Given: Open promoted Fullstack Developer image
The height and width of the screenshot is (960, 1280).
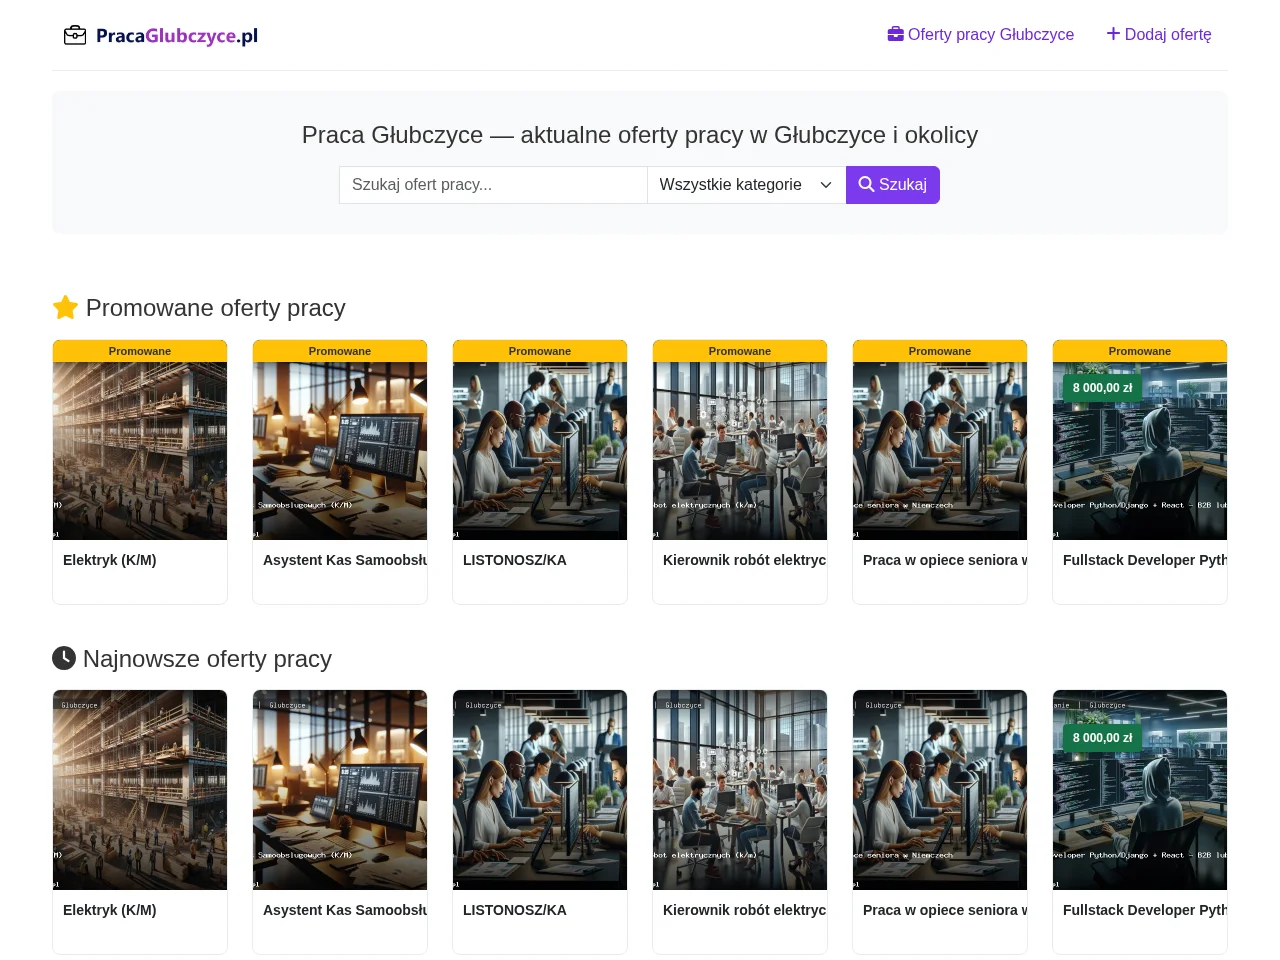Looking at the screenshot, I should click(x=1140, y=451).
